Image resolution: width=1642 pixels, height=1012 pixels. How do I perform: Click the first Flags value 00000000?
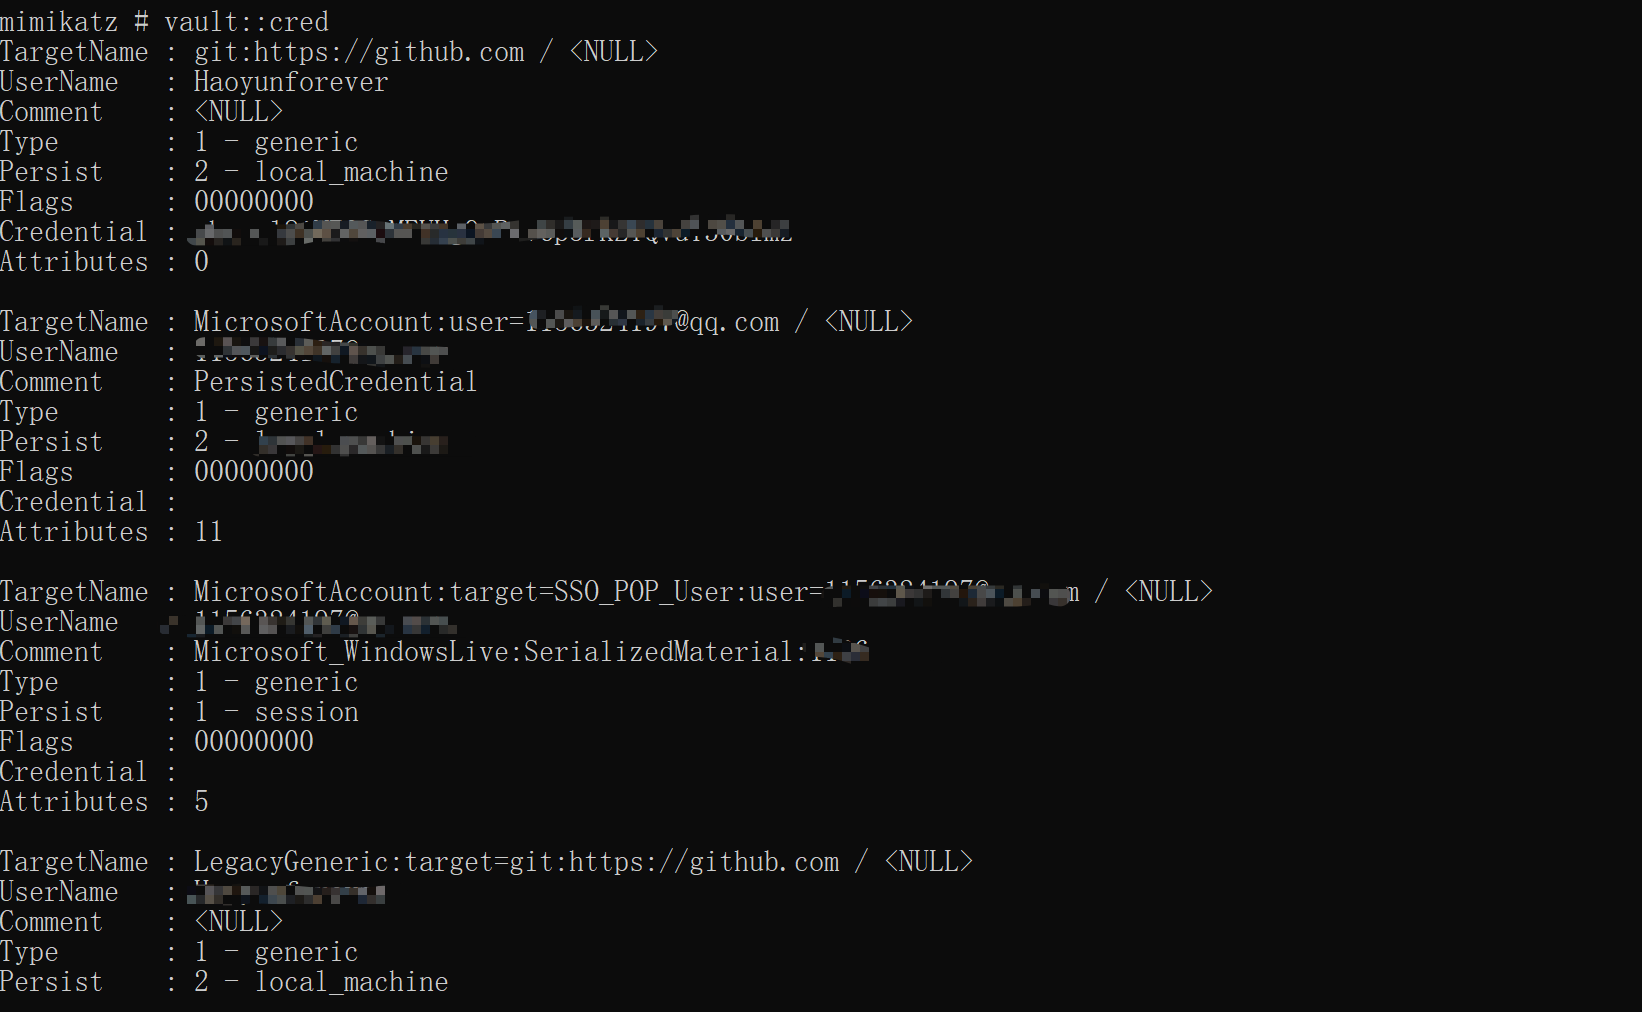(x=254, y=202)
